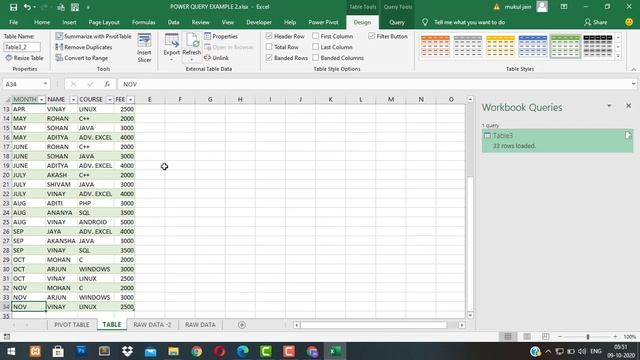Click Remove Duplicates tool

pos(84,47)
